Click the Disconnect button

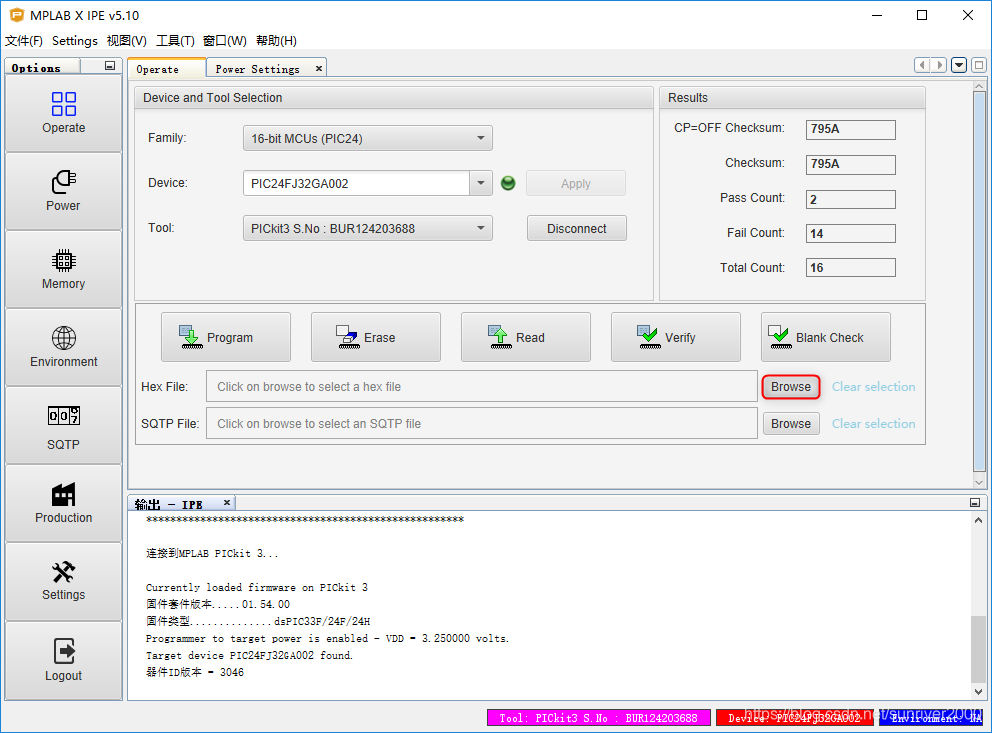tap(576, 228)
